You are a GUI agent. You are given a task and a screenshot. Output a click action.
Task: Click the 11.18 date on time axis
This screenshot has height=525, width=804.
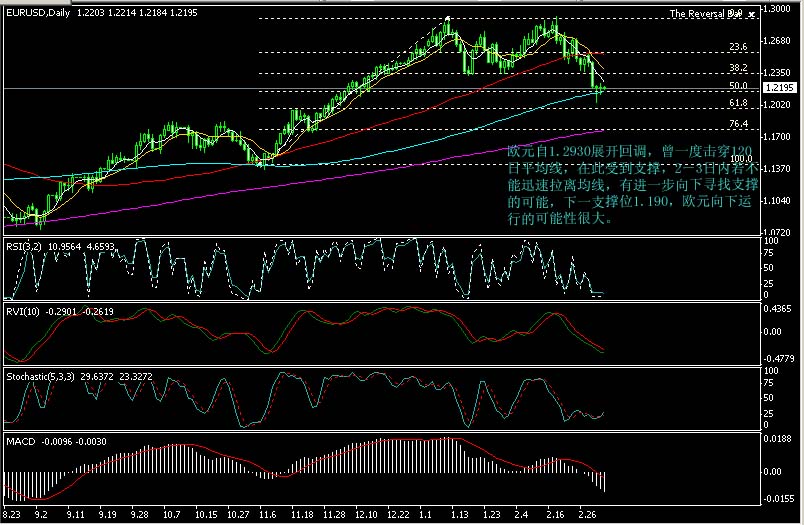pyautogui.click(x=302, y=514)
